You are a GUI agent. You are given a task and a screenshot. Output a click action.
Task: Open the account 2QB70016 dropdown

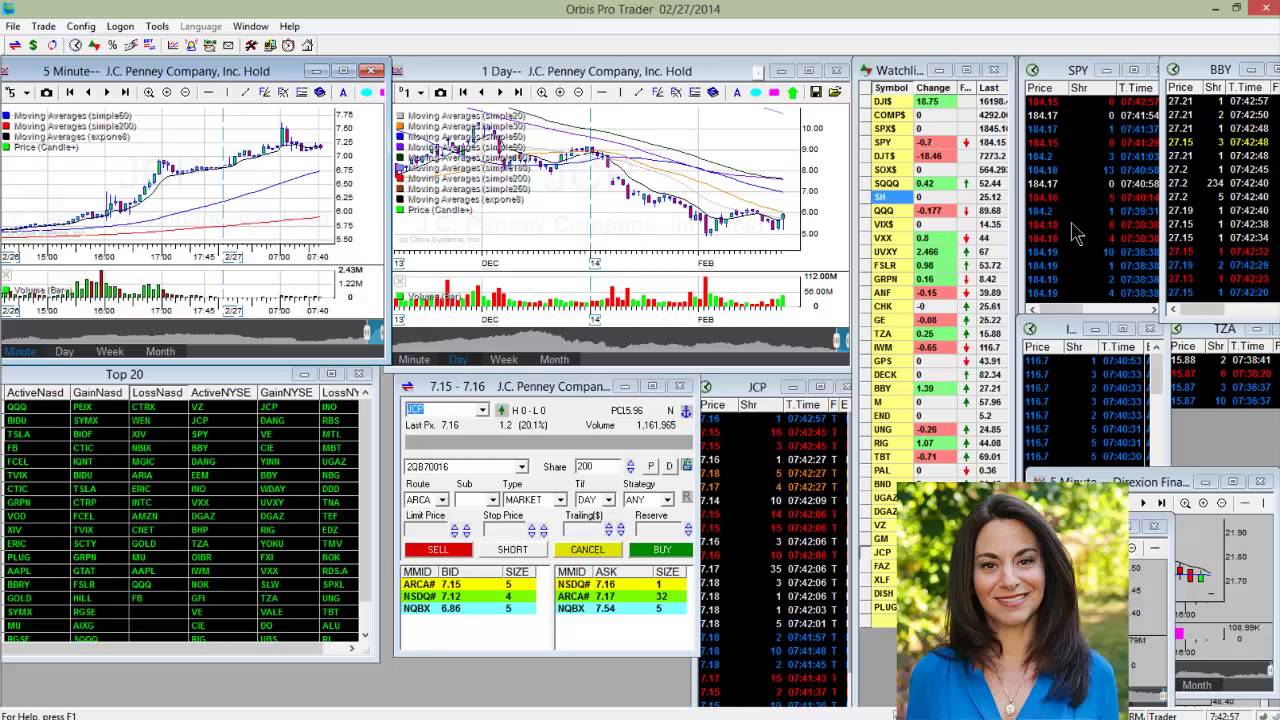click(521, 467)
